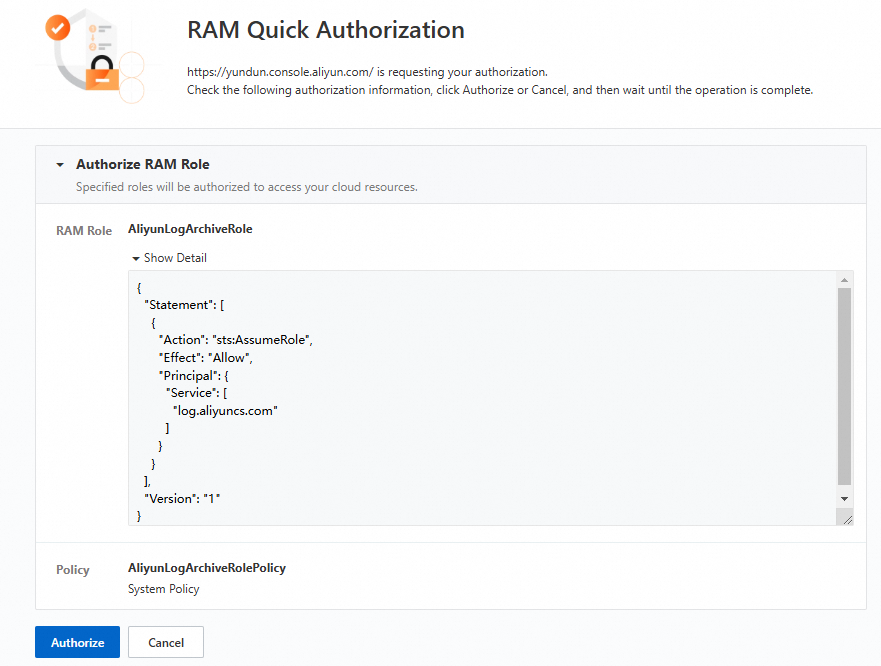The width and height of the screenshot is (881, 666).
Task: Click the Authorize RAM Role title
Action: [143, 164]
